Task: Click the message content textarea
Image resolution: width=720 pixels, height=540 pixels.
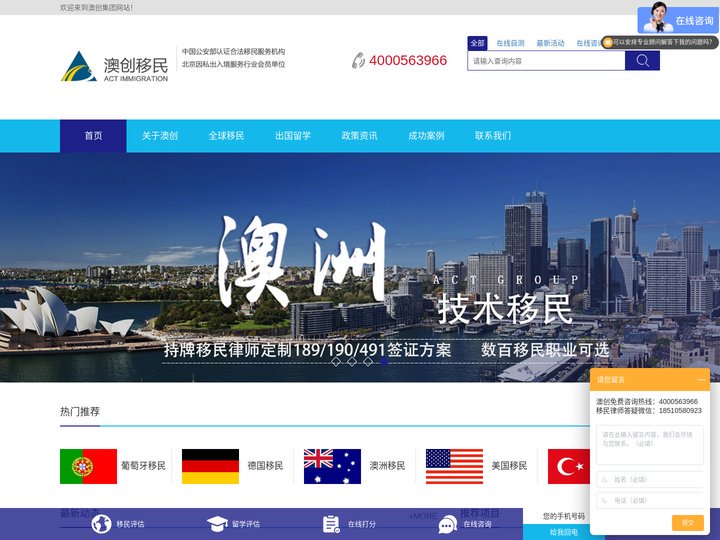Action: pos(650,445)
